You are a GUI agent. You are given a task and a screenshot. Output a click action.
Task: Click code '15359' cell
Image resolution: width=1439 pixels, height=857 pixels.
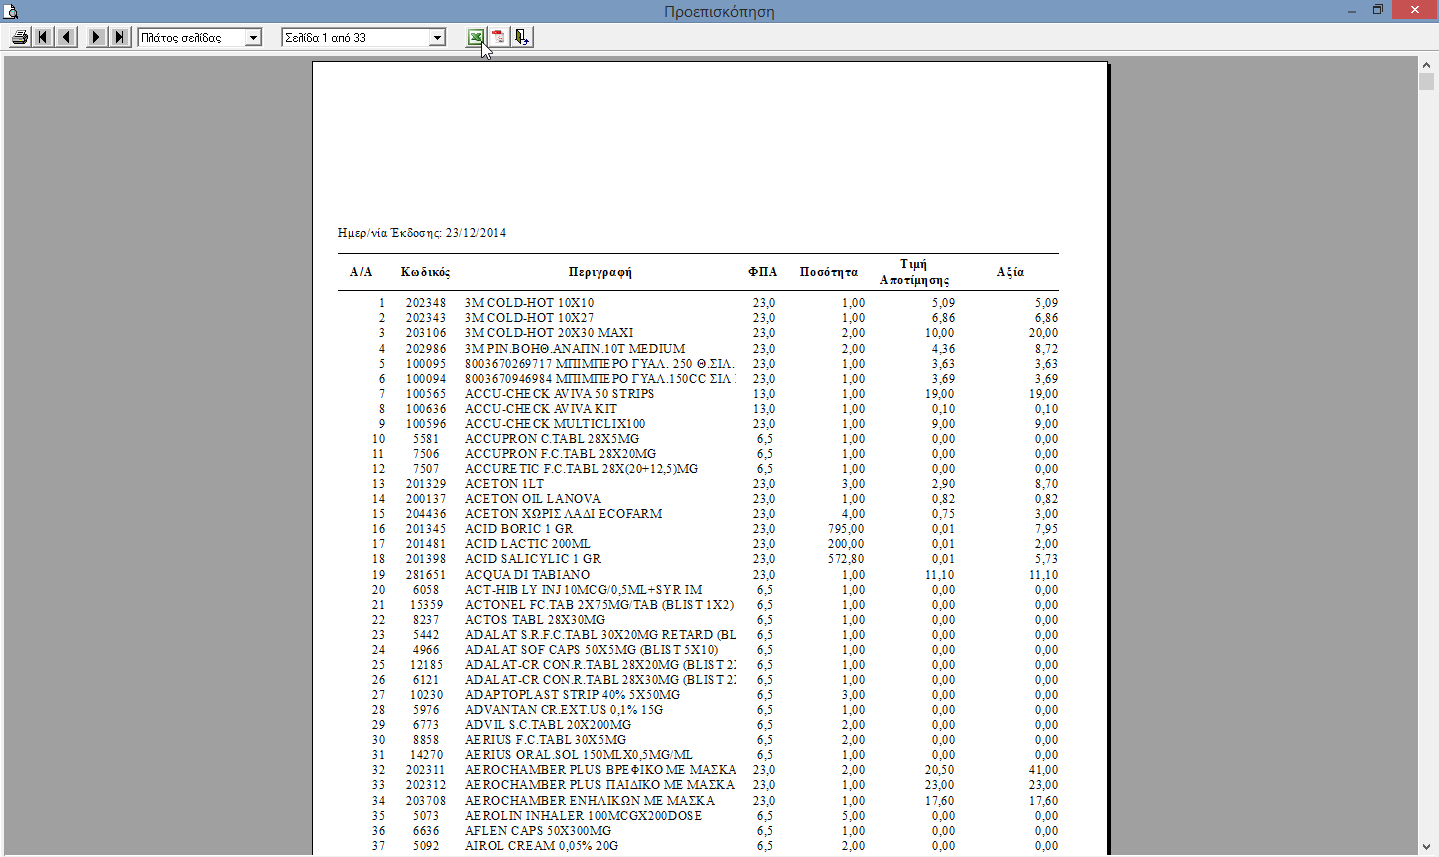coord(427,605)
